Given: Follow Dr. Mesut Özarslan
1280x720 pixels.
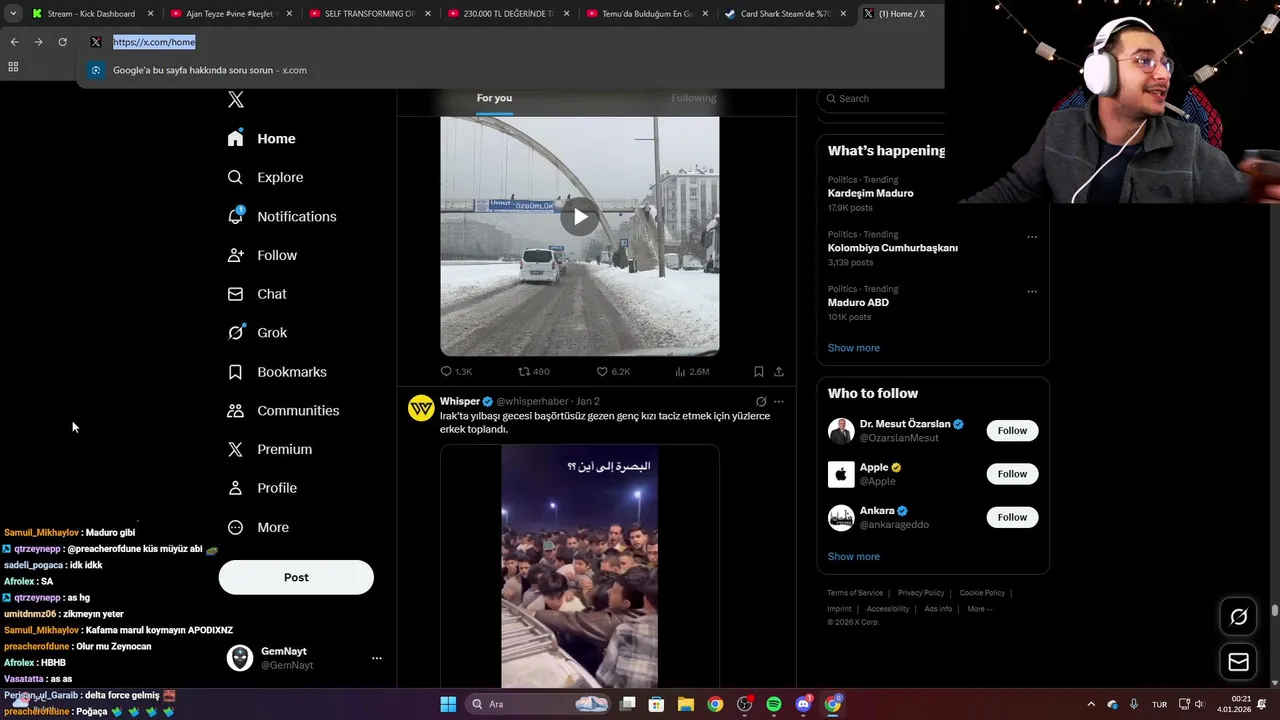Looking at the screenshot, I should click(1012, 431).
